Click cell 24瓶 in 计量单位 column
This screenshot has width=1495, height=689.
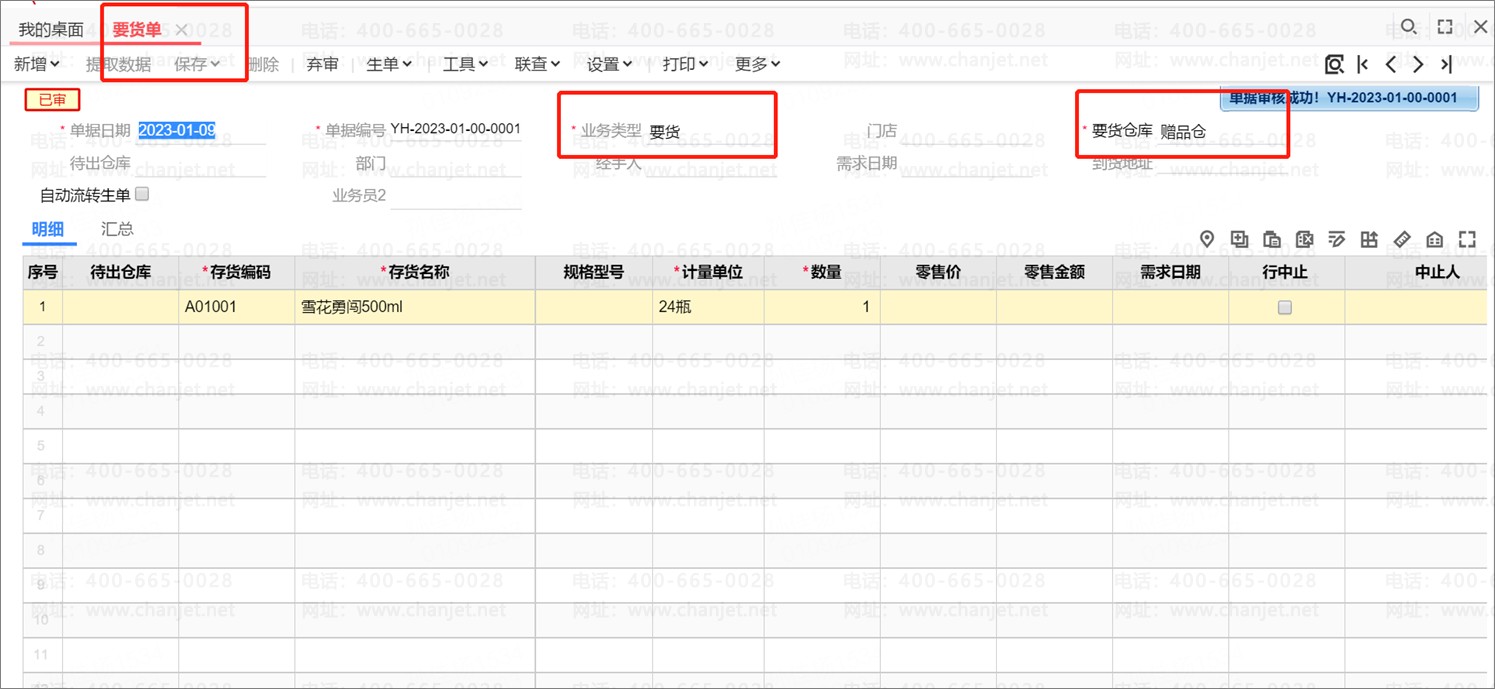click(708, 307)
